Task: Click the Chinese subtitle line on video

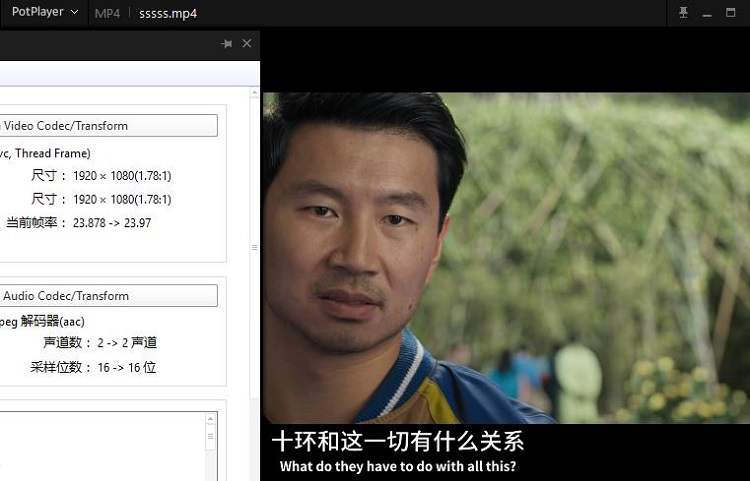Action: tap(398, 441)
